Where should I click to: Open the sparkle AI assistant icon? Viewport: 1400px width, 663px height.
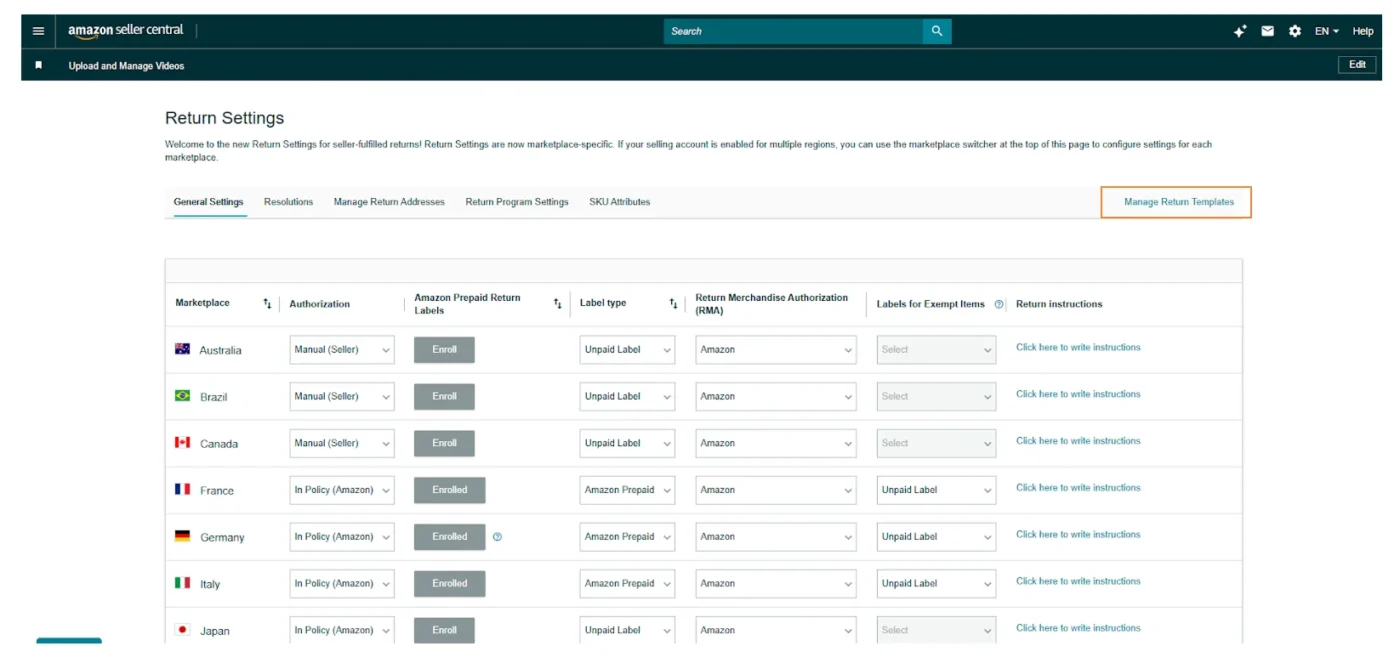[x=1240, y=31]
